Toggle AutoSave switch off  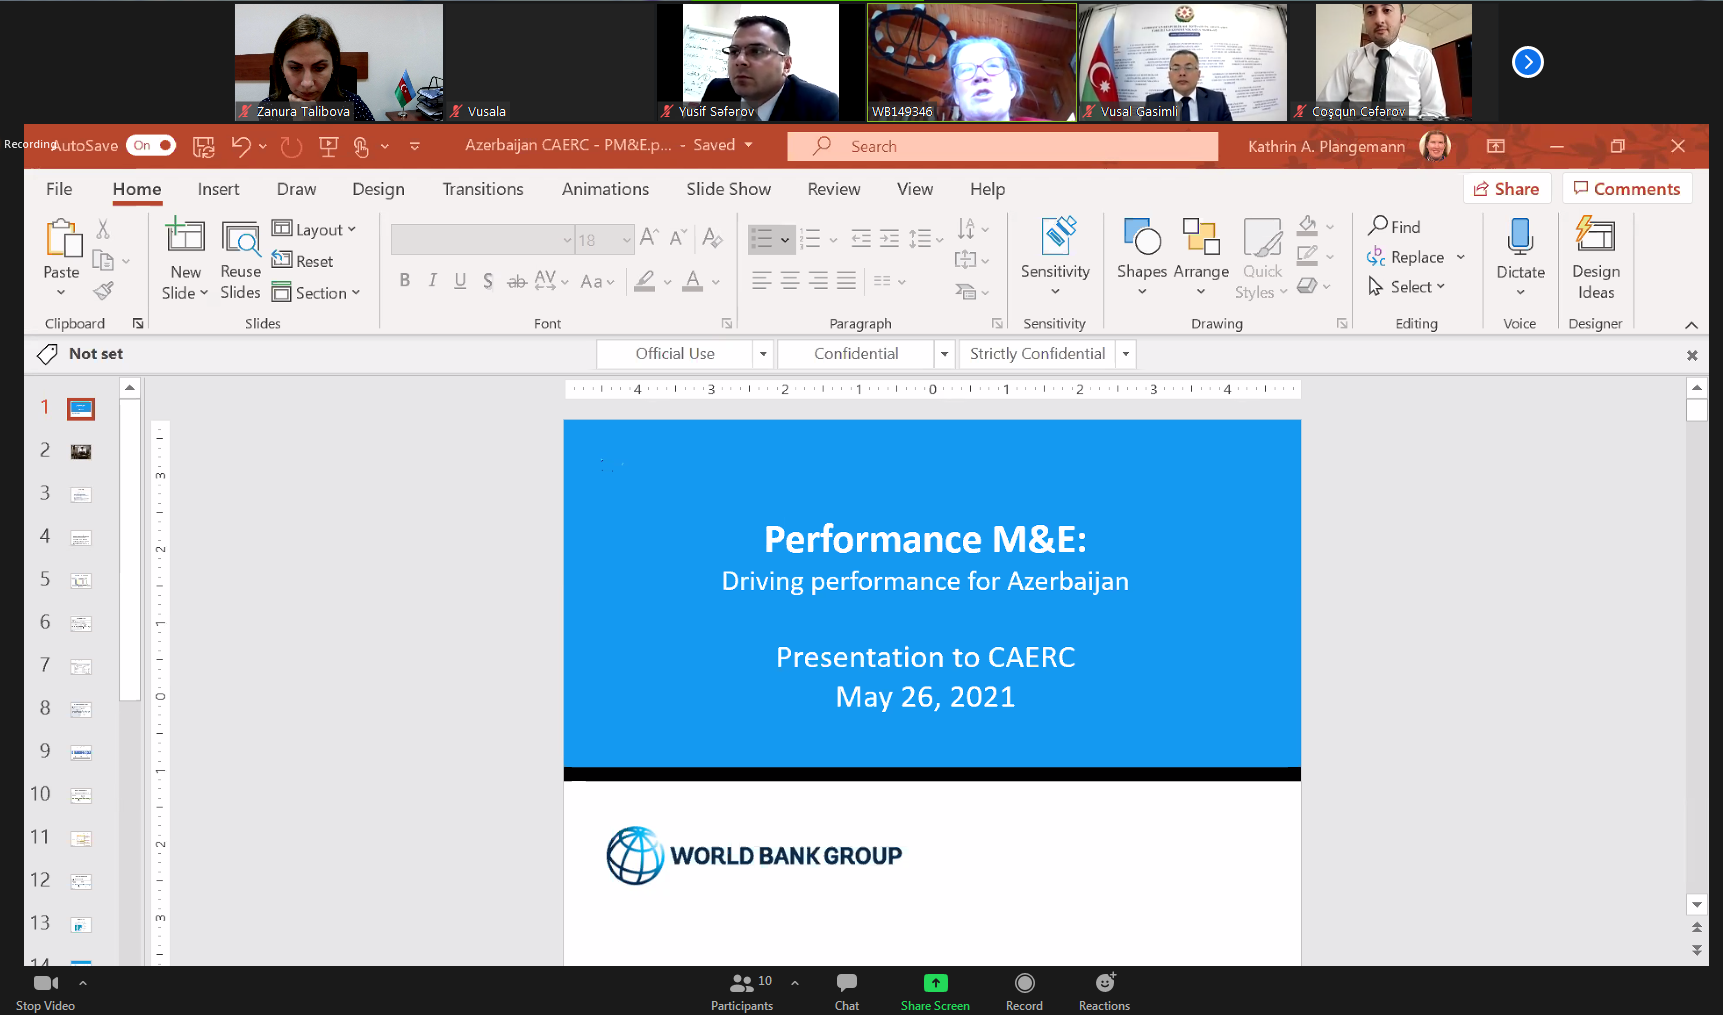pyautogui.click(x=150, y=146)
